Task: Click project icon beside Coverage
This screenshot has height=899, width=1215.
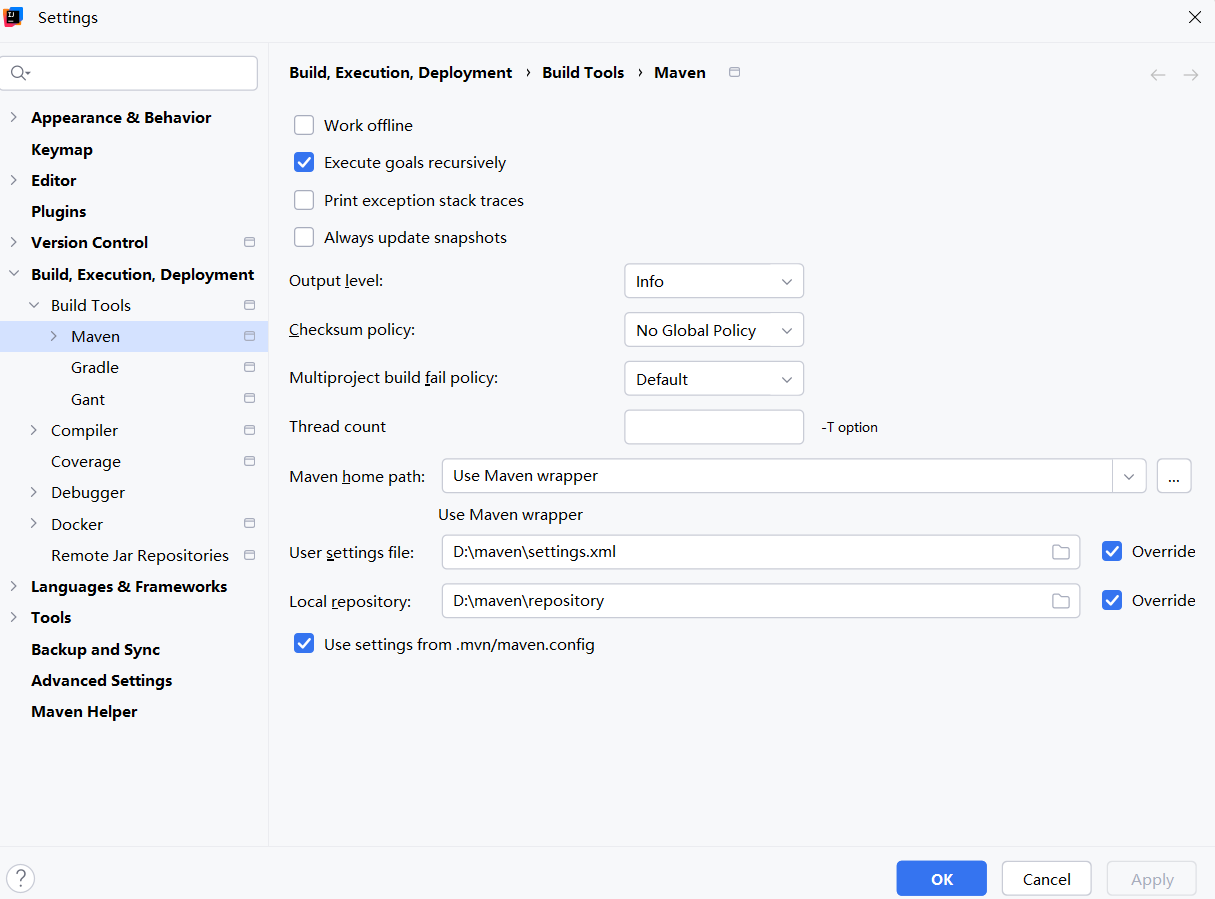Action: pos(249,461)
